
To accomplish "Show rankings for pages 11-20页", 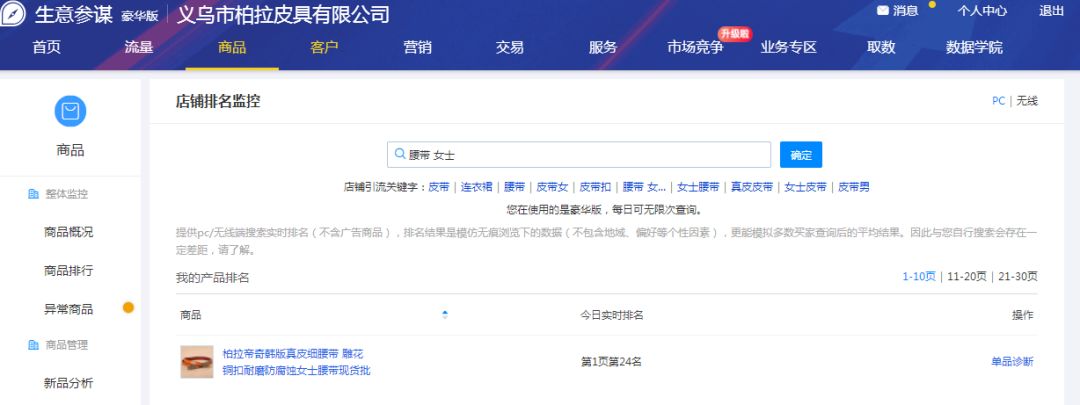I will click(967, 277).
